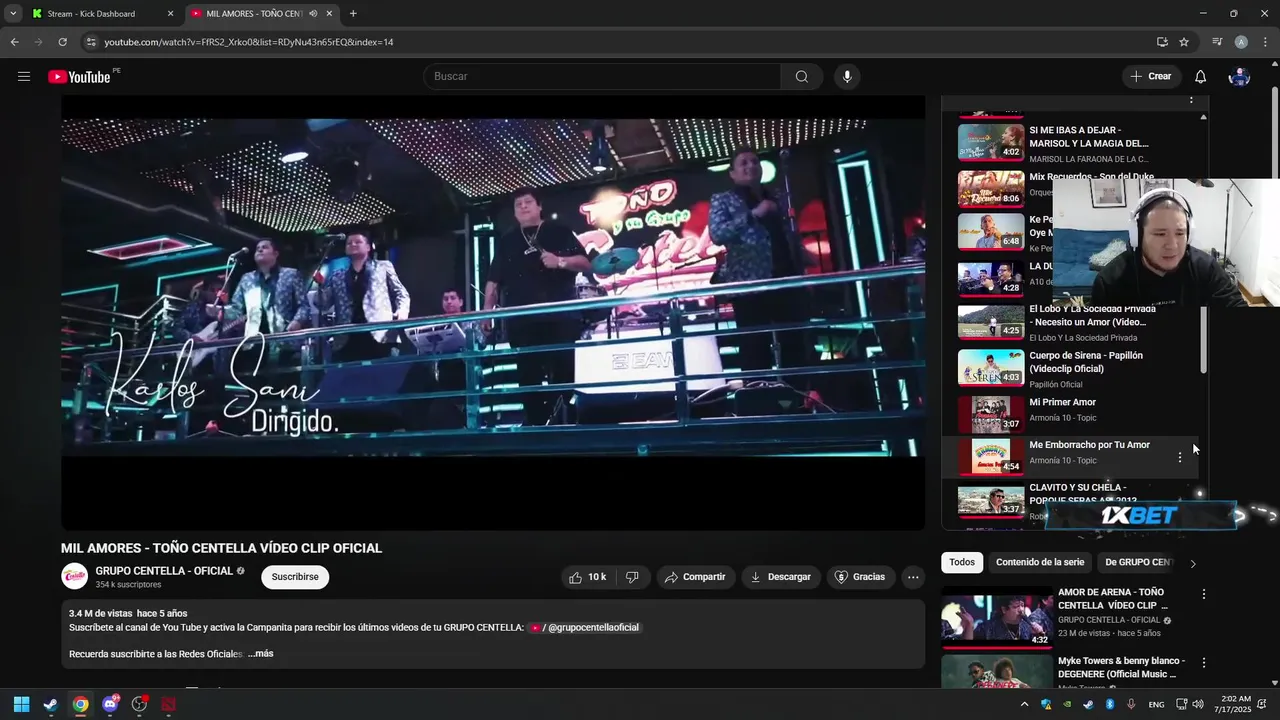
Task: Select Contenido de la serie chip
Action: [x=1040, y=562]
